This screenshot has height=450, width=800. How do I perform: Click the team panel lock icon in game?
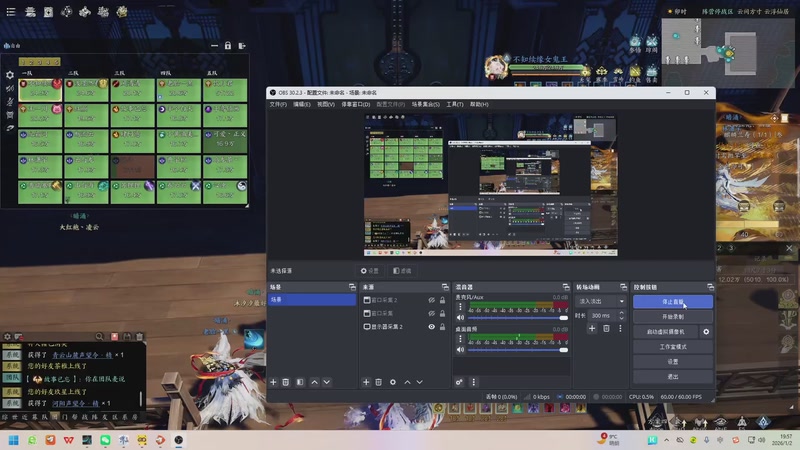(228, 46)
